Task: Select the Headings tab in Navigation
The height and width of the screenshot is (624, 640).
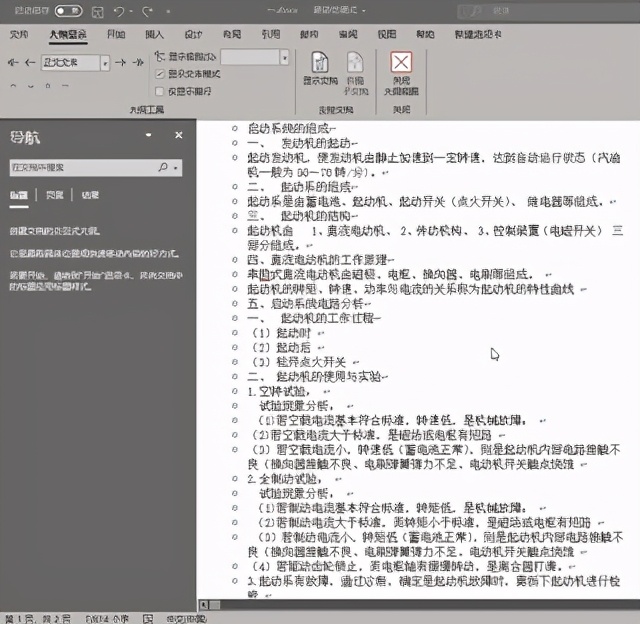Action: 19,195
